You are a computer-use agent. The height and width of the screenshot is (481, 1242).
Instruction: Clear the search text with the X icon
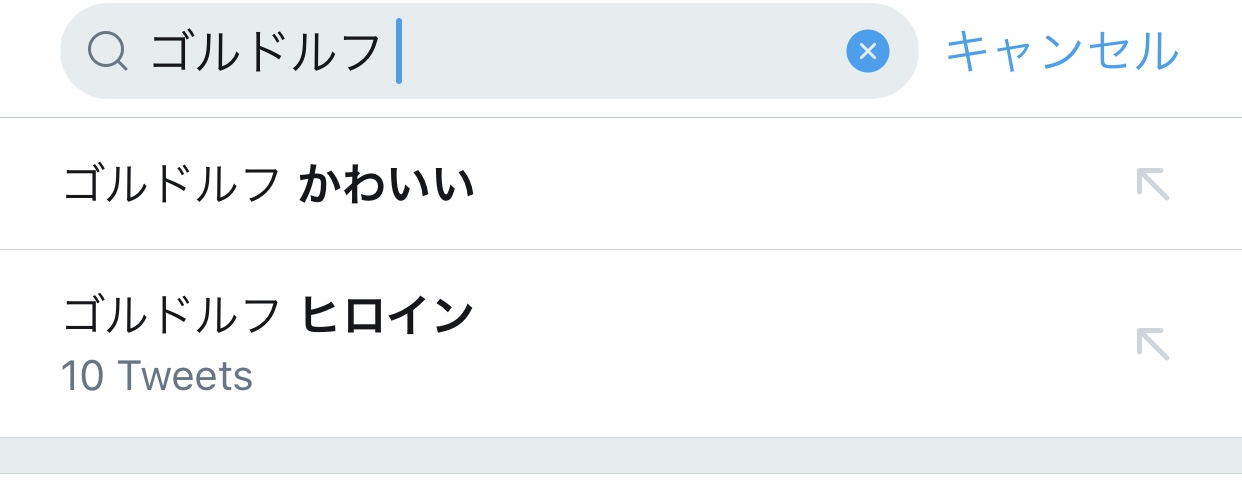[x=867, y=51]
